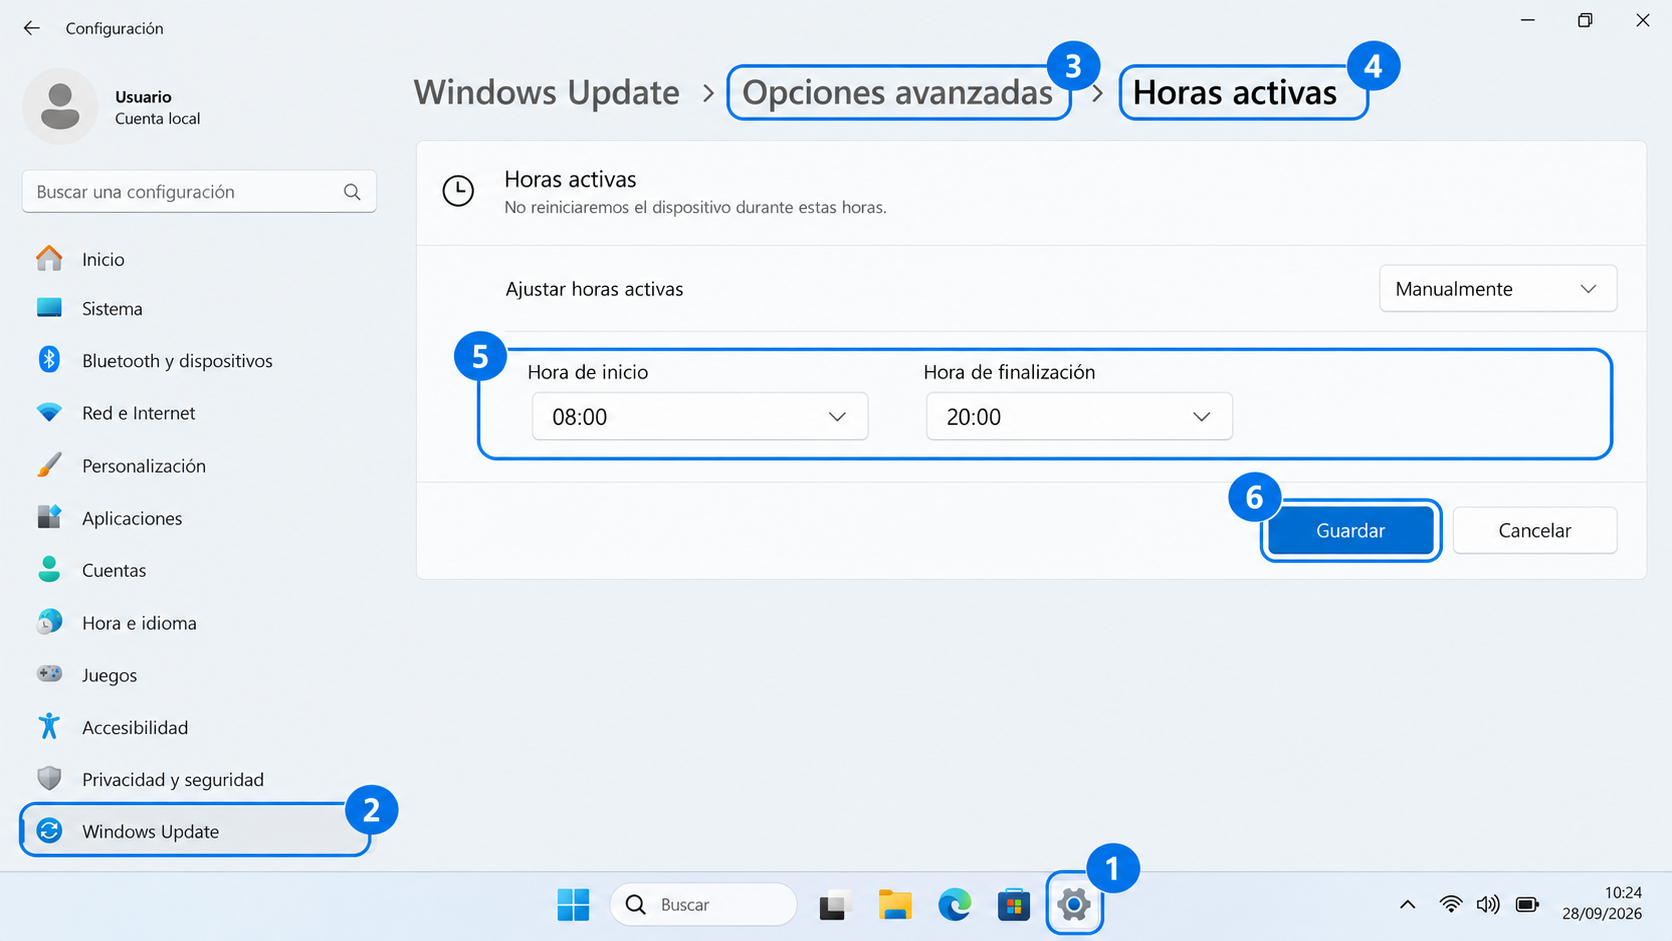1672x941 pixels.
Task: Open the Hora de finalización 20:00 dropdown
Action: (1079, 416)
